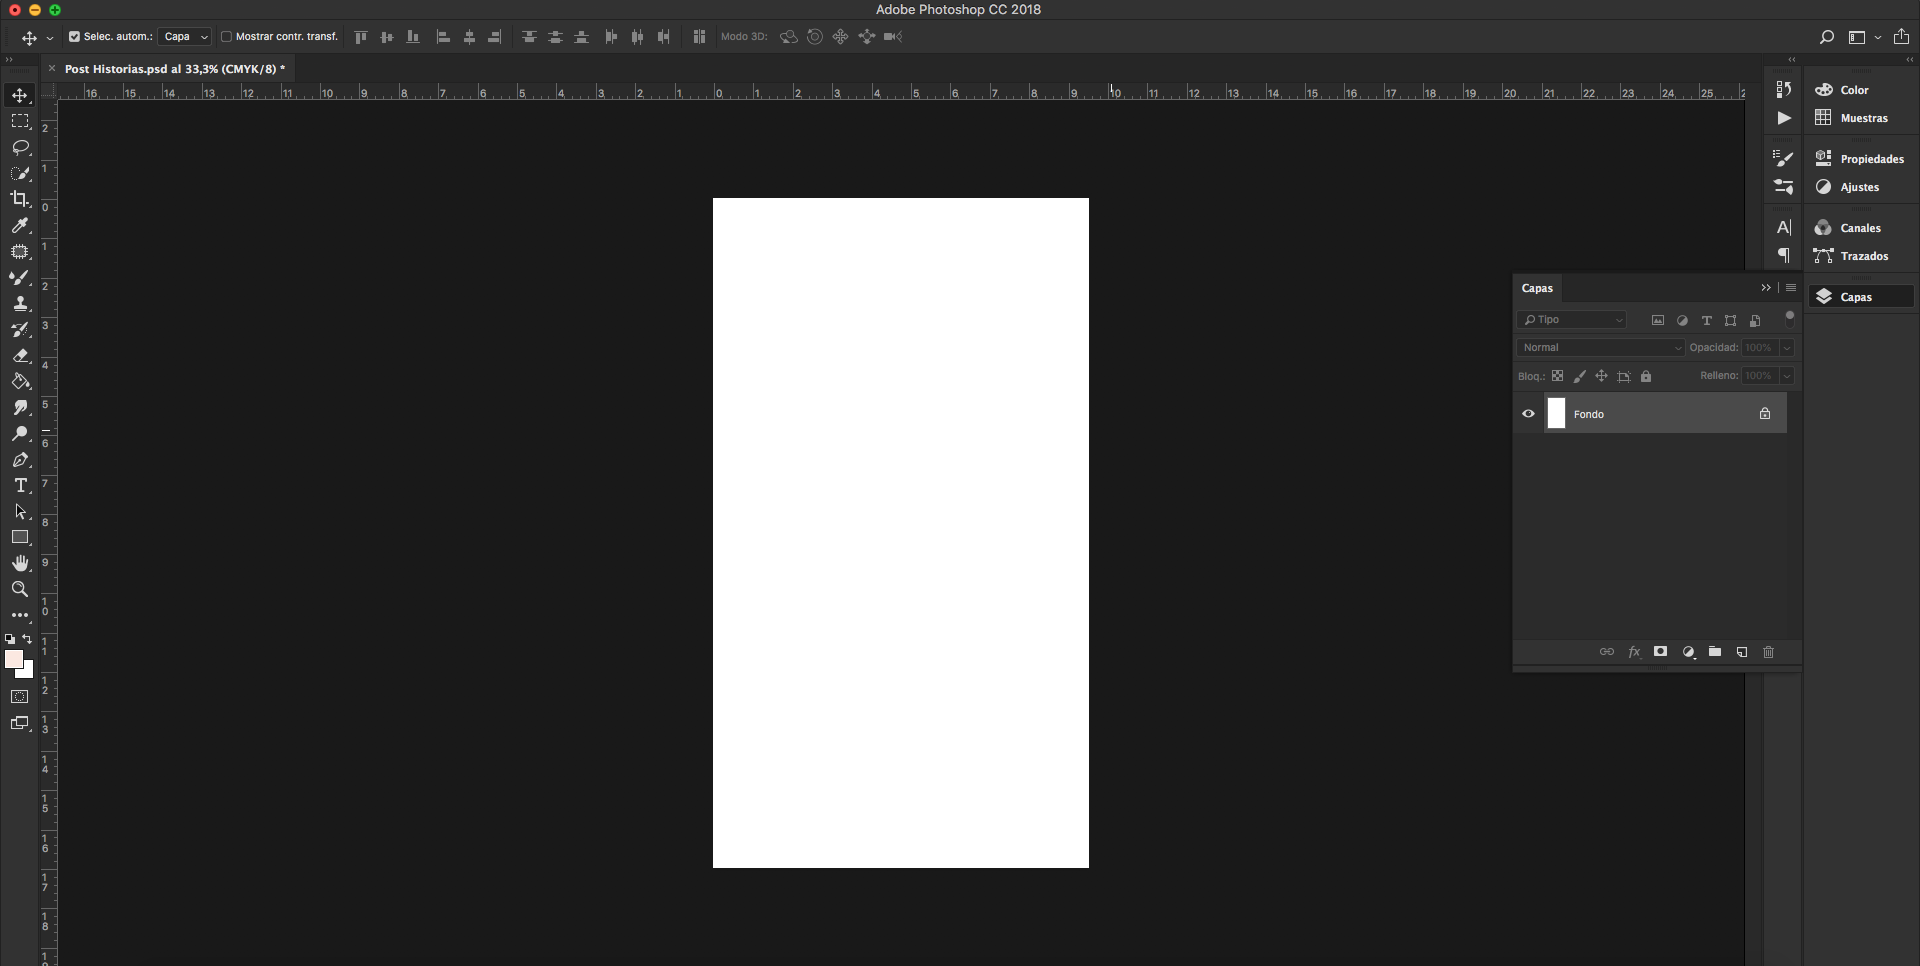This screenshot has height=966, width=1920.
Task: Open the workspace switcher icon
Action: pos(1857,37)
